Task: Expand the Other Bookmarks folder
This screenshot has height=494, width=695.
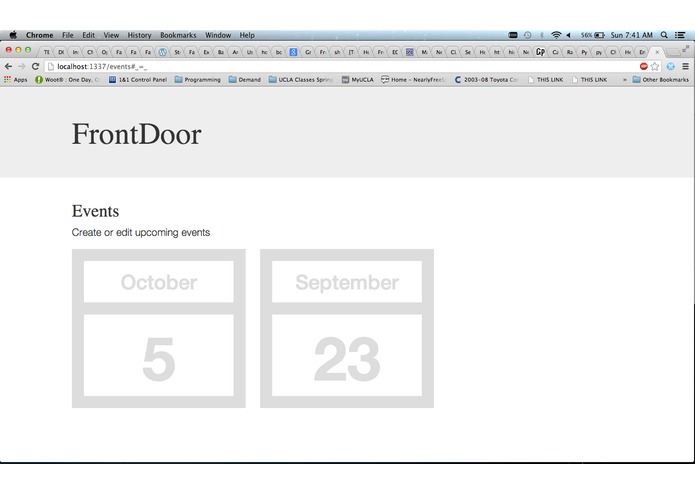Action: [x=661, y=80]
